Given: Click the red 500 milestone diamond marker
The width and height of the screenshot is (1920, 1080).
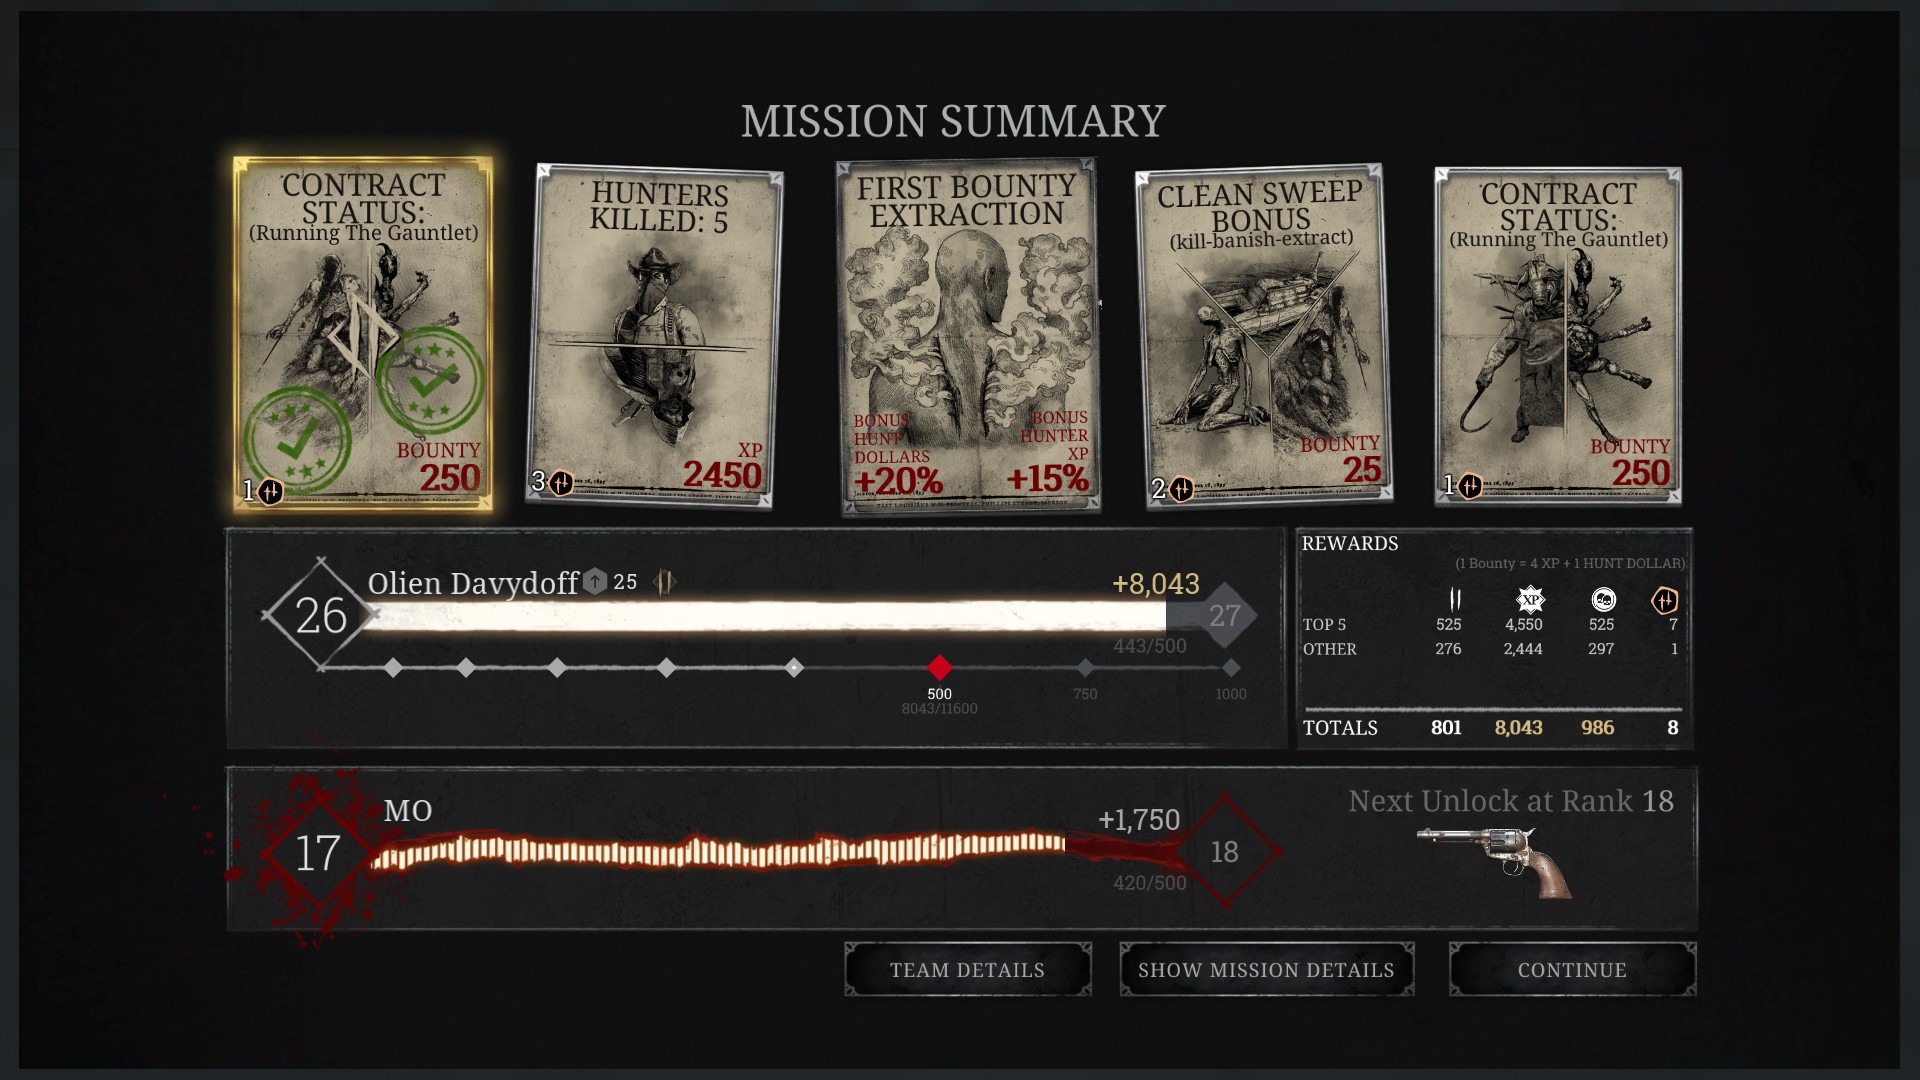Looking at the screenshot, I should tap(939, 667).
